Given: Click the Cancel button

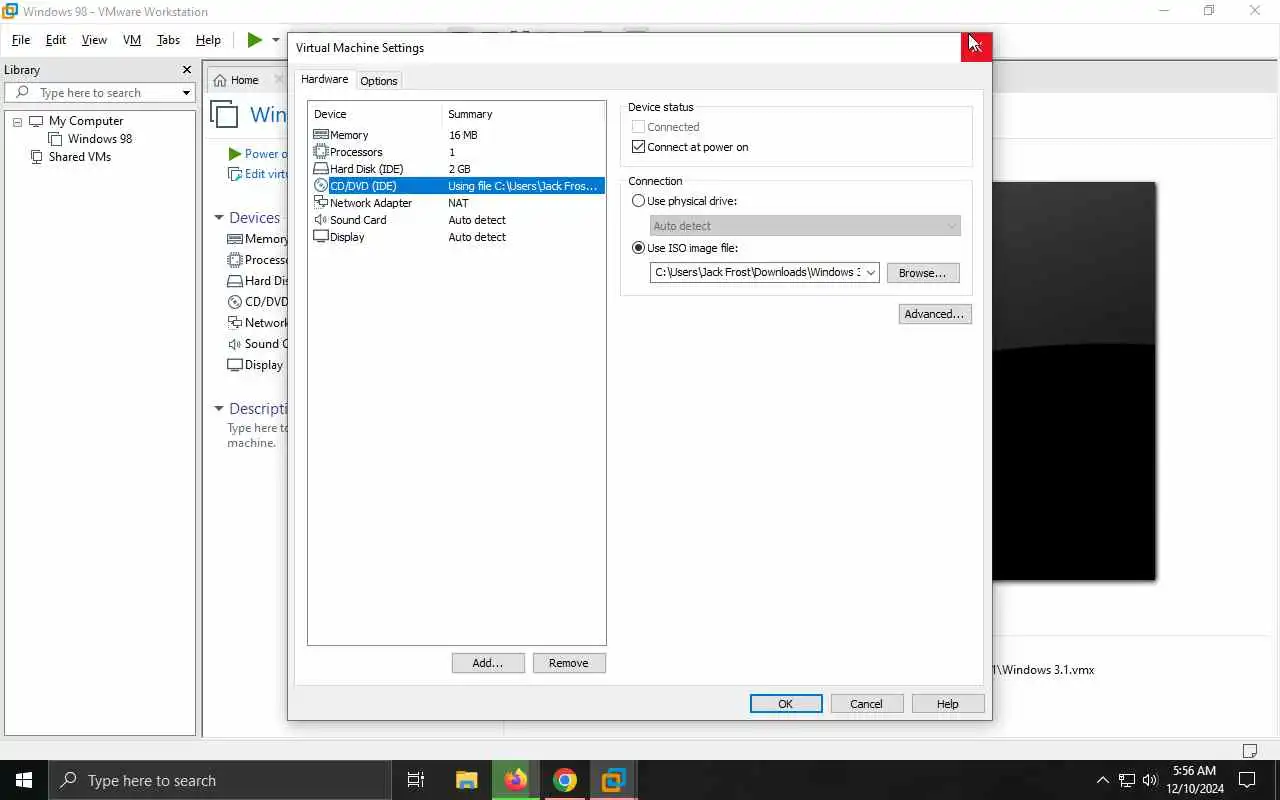Looking at the screenshot, I should (867, 704).
